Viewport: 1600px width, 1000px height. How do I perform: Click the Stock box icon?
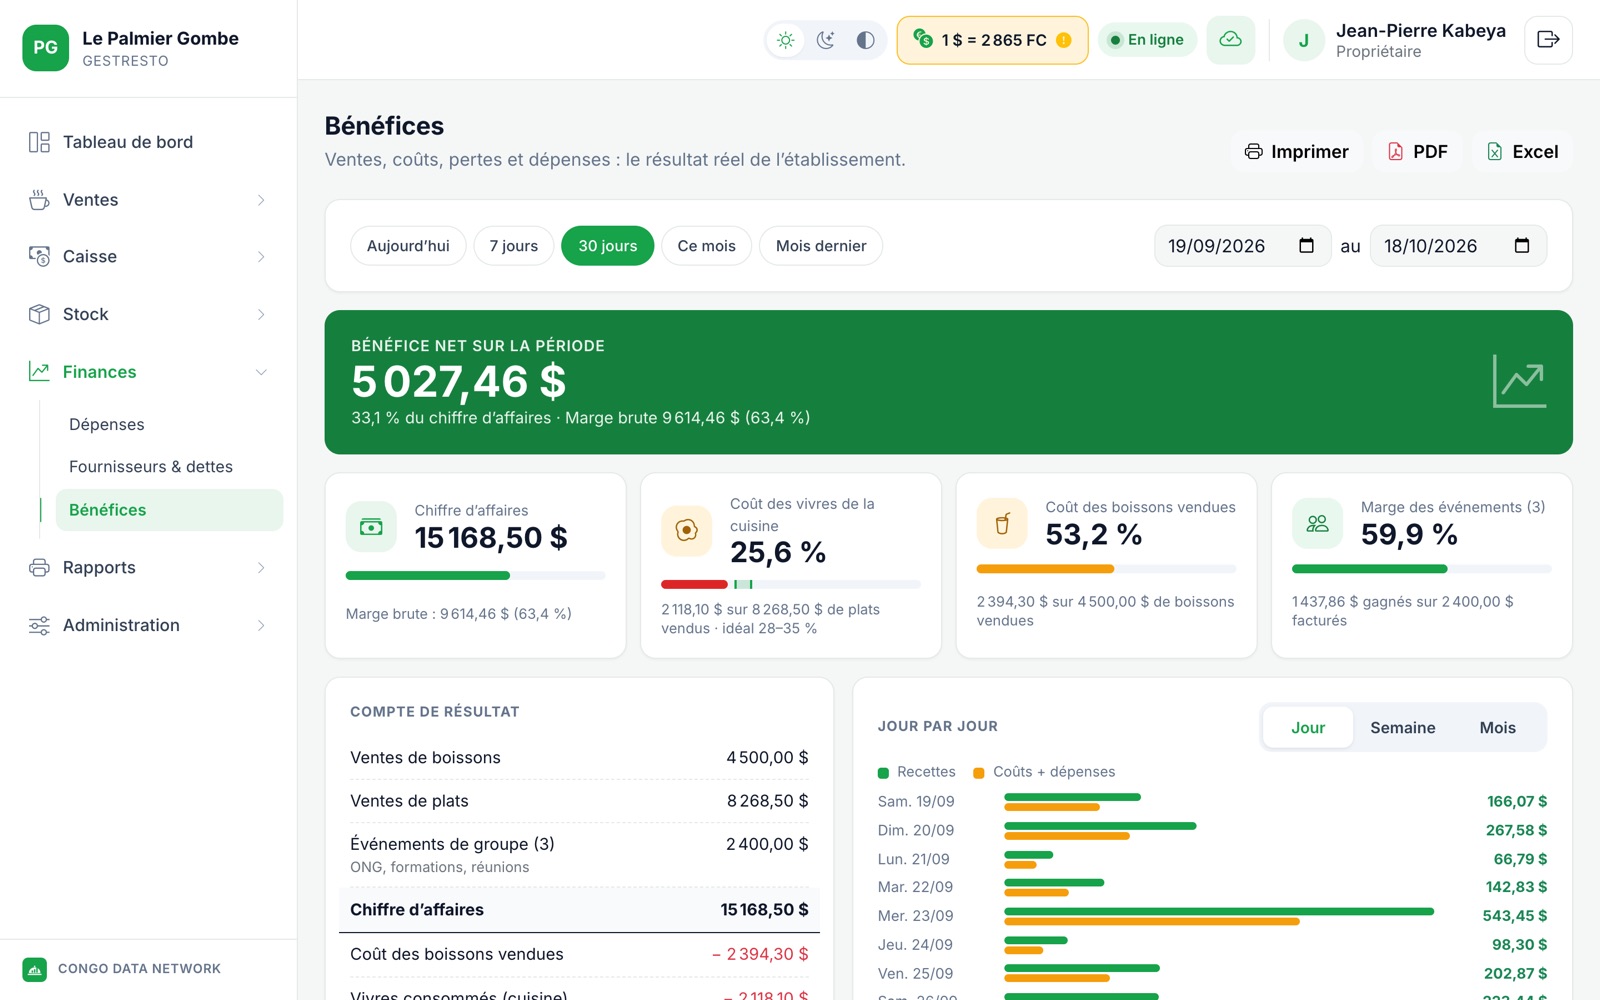point(39,314)
